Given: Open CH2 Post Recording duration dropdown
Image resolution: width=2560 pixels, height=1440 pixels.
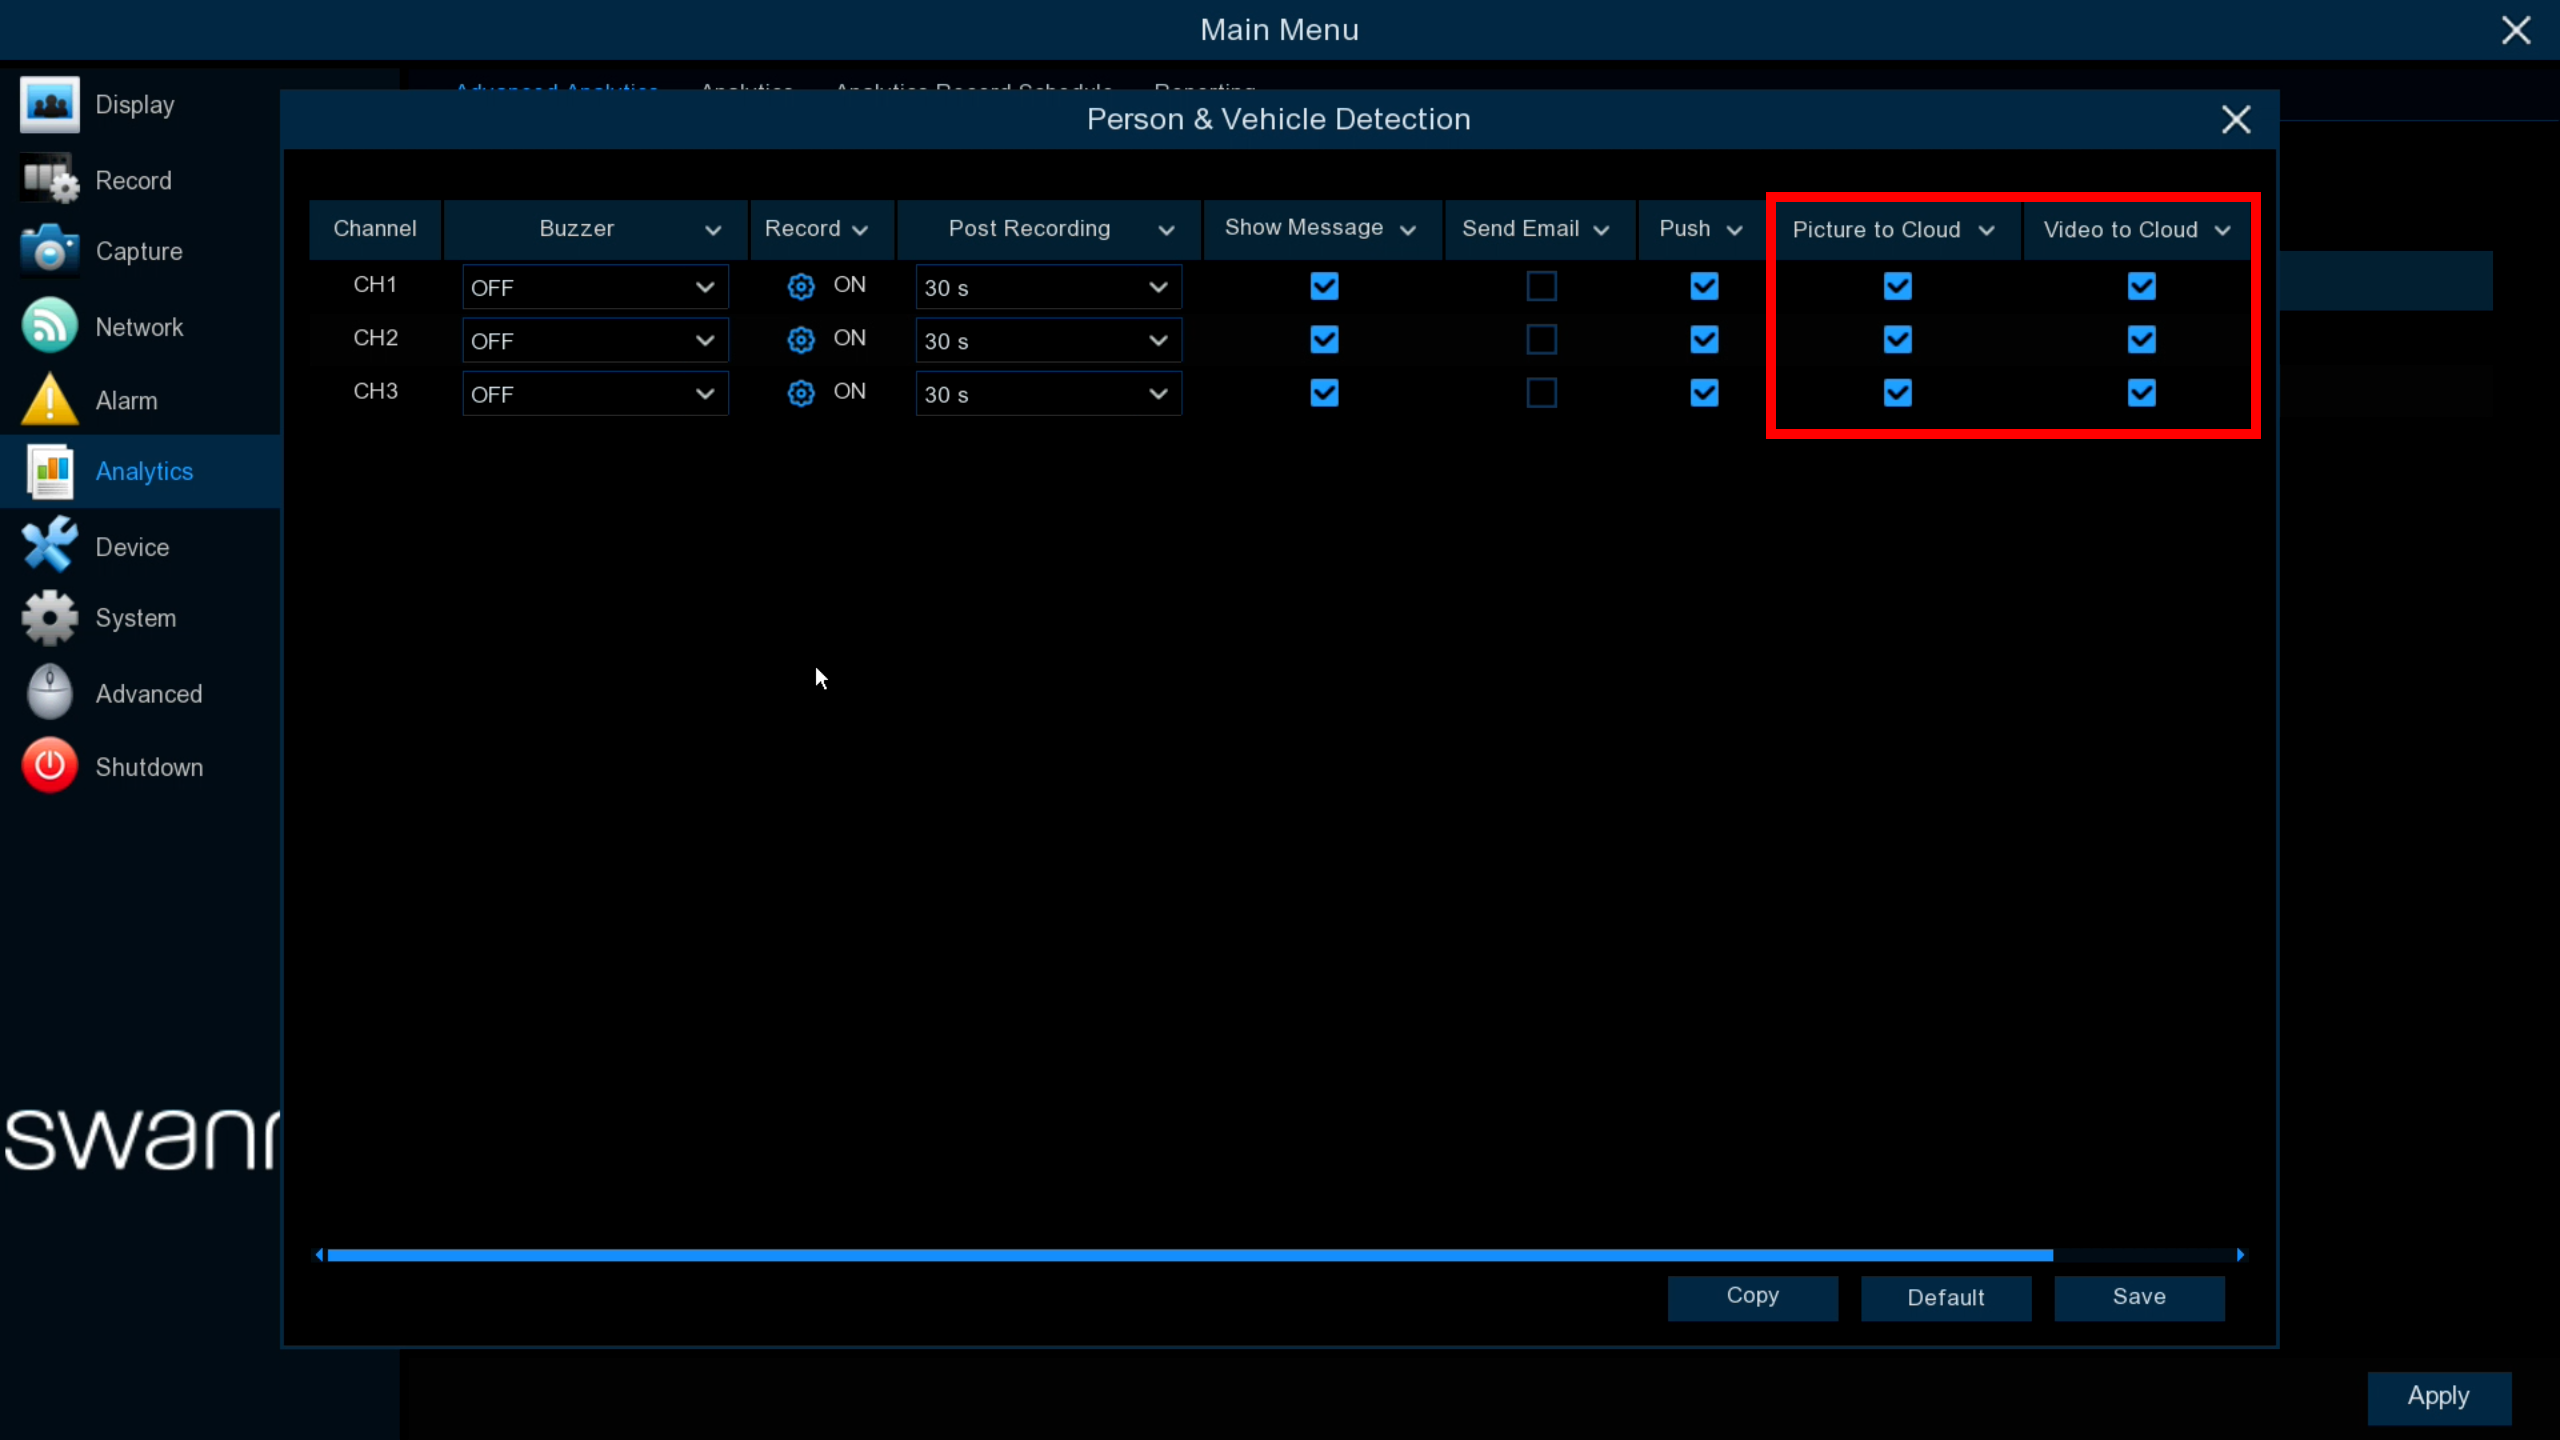Looking at the screenshot, I should coord(1048,341).
